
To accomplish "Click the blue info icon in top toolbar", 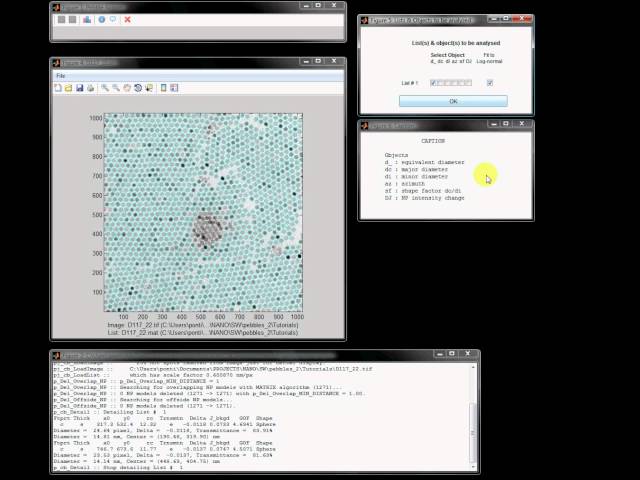I will 102,20.
